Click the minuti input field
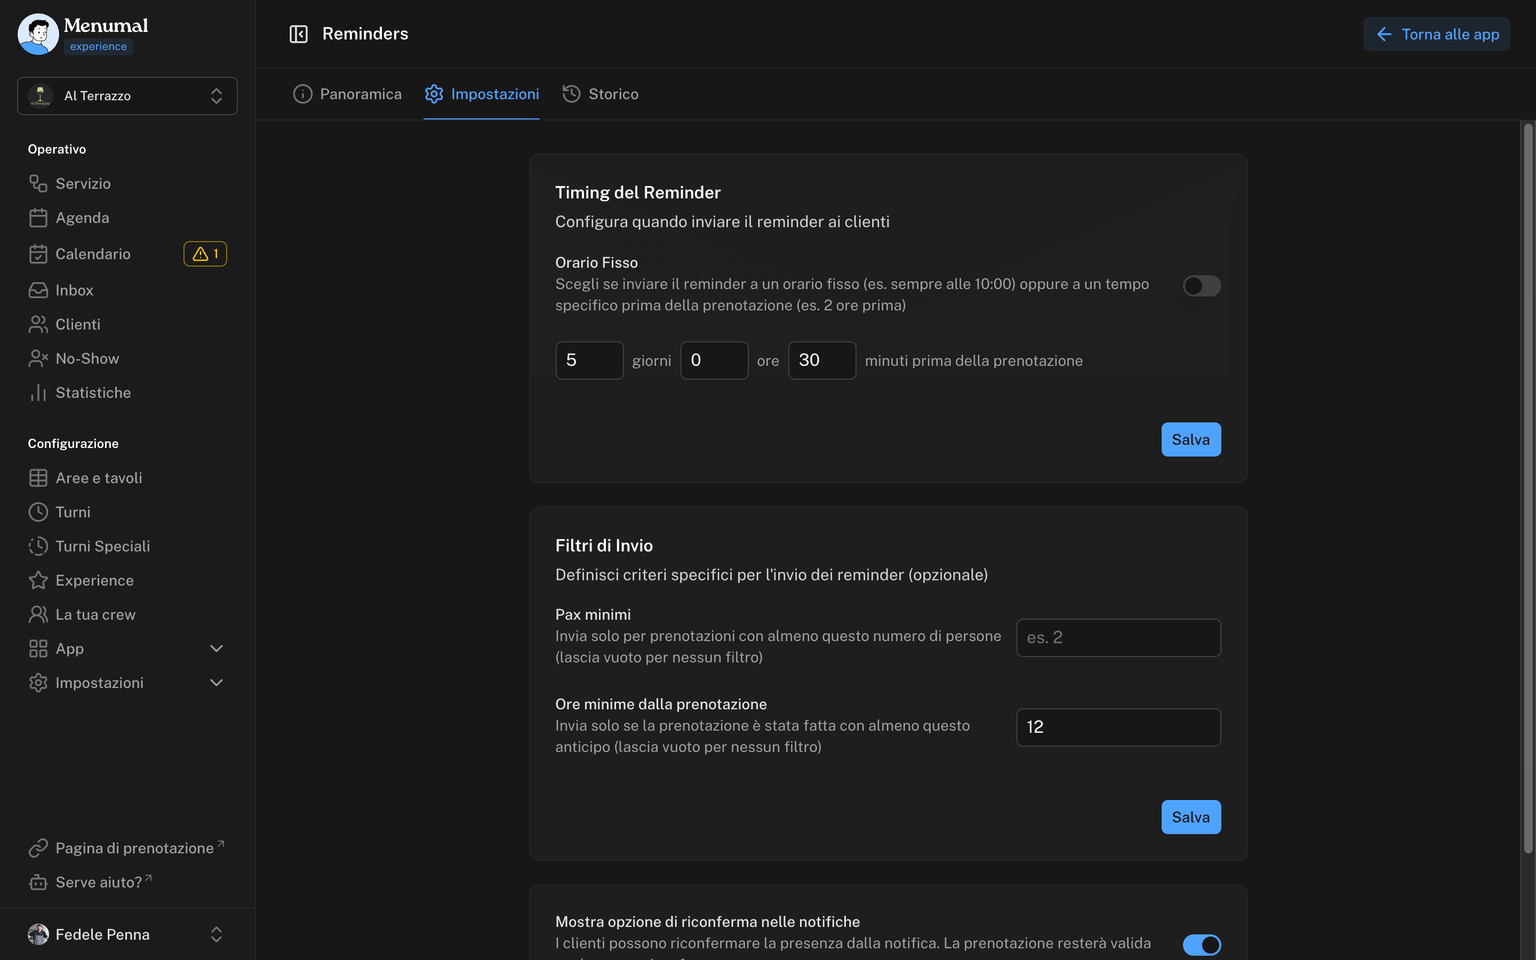1536x960 pixels. pyautogui.click(x=822, y=360)
